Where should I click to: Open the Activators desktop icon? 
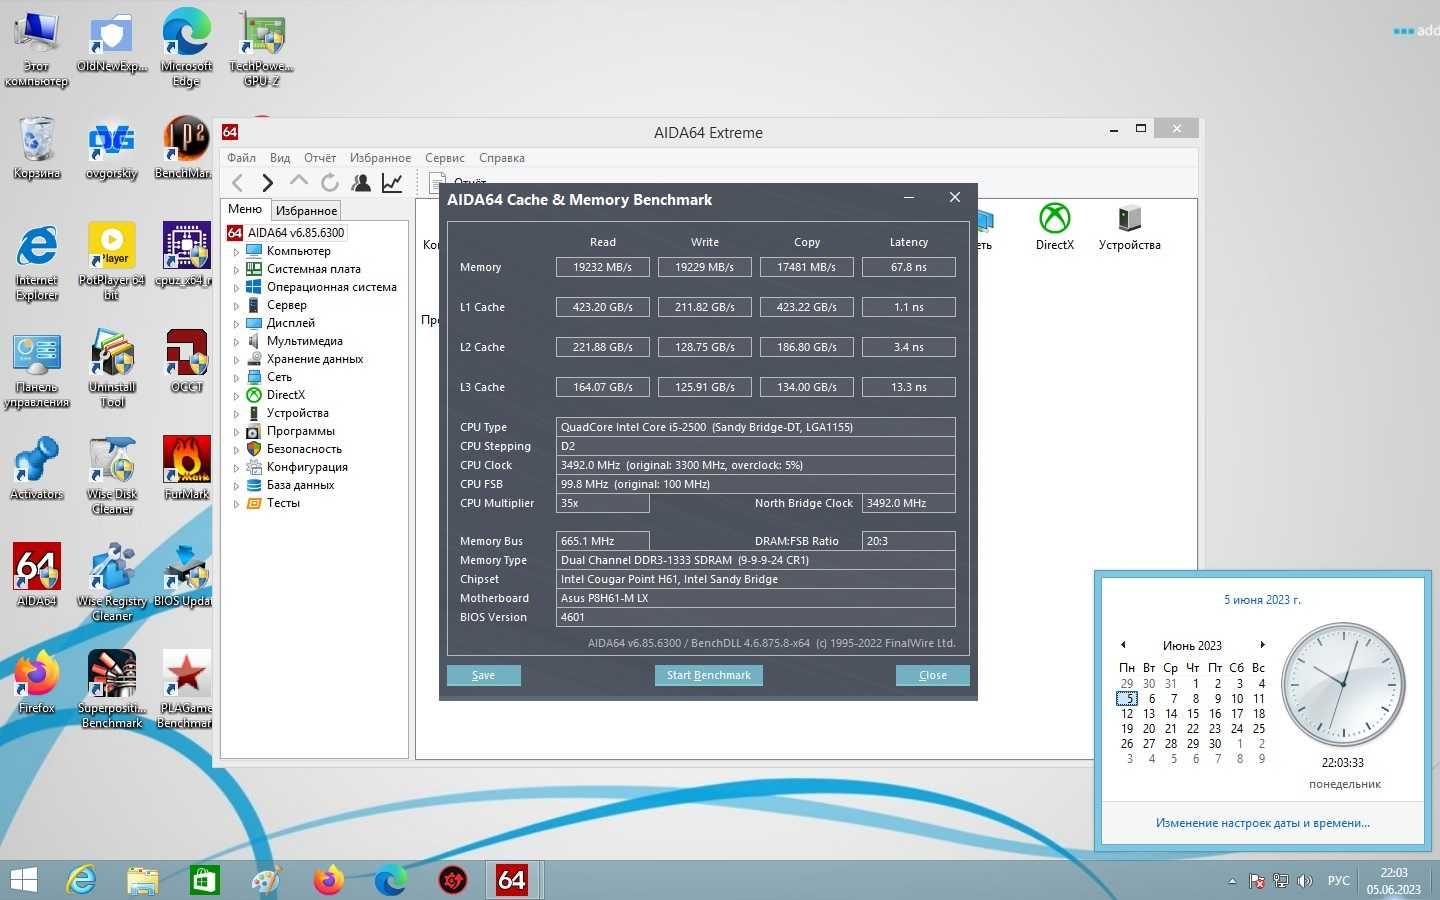point(37,468)
